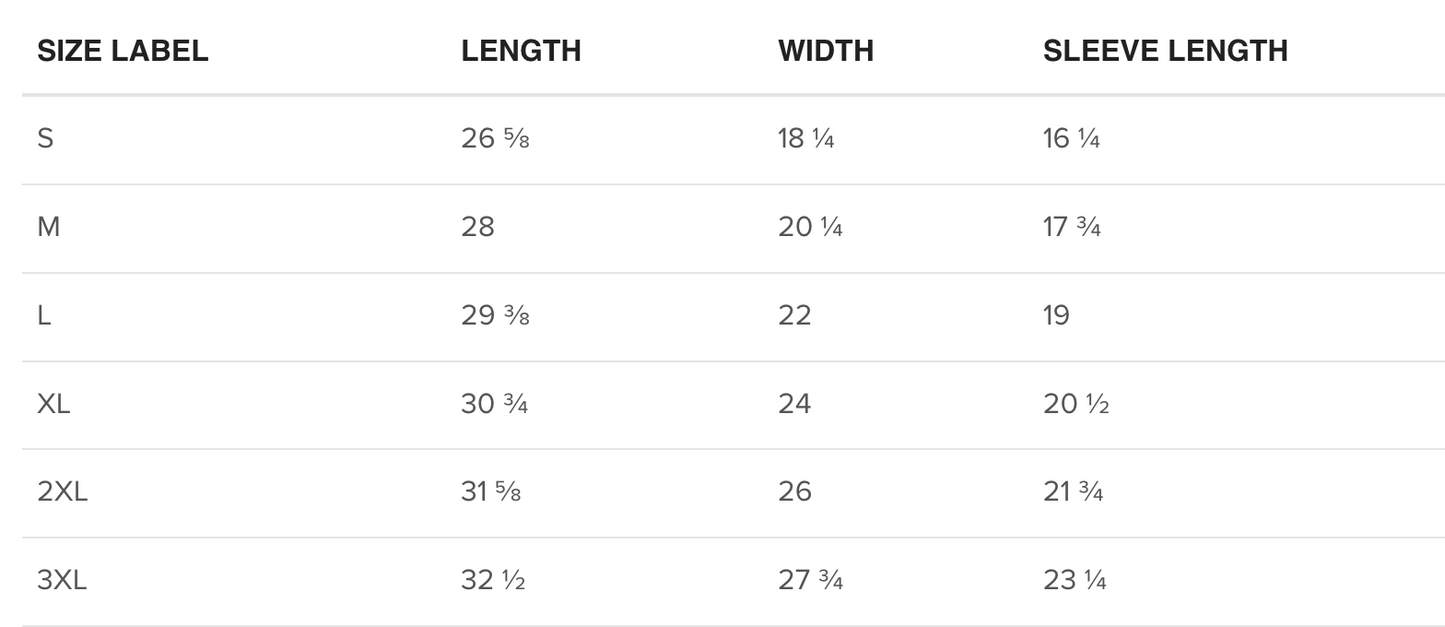Select the length value 28 for M

pos(478,227)
